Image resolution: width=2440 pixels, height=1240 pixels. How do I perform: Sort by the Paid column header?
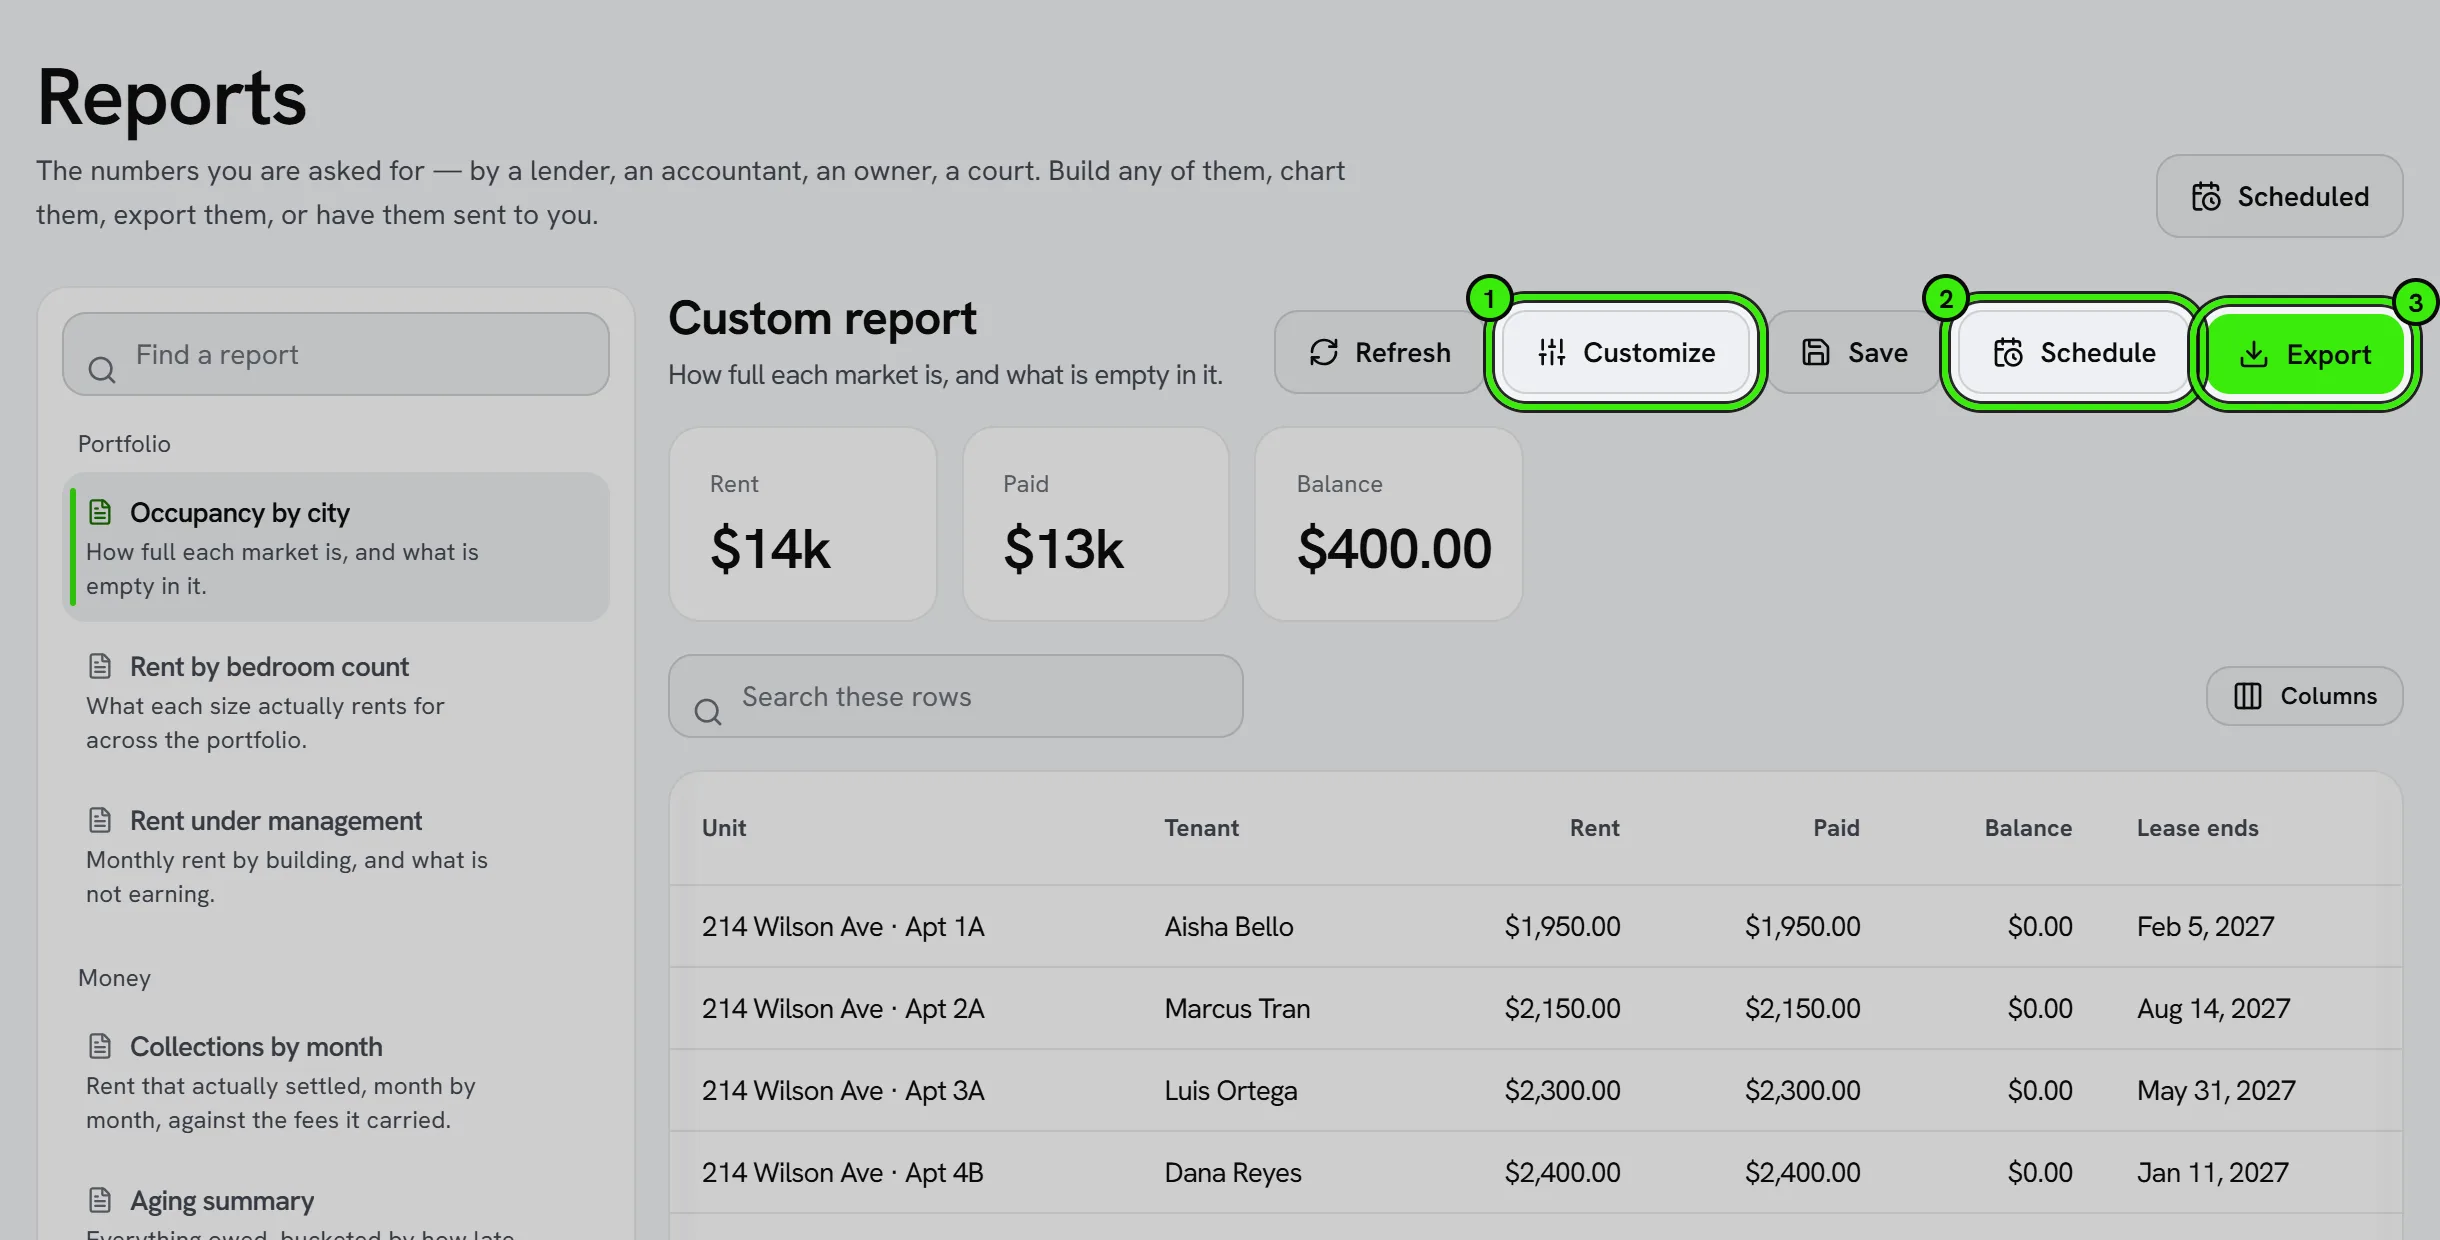tap(1836, 828)
